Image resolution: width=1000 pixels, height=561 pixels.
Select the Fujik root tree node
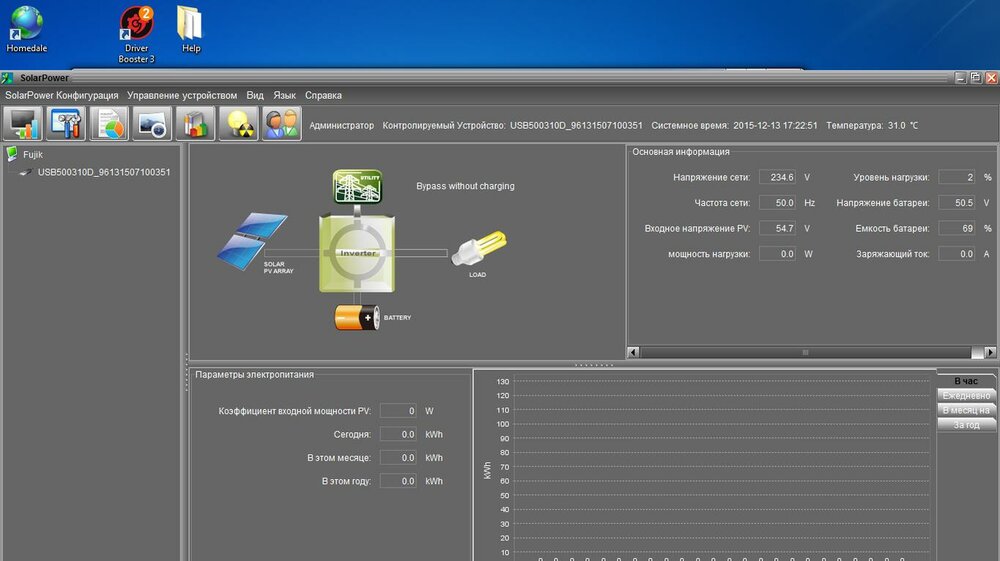coord(33,155)
